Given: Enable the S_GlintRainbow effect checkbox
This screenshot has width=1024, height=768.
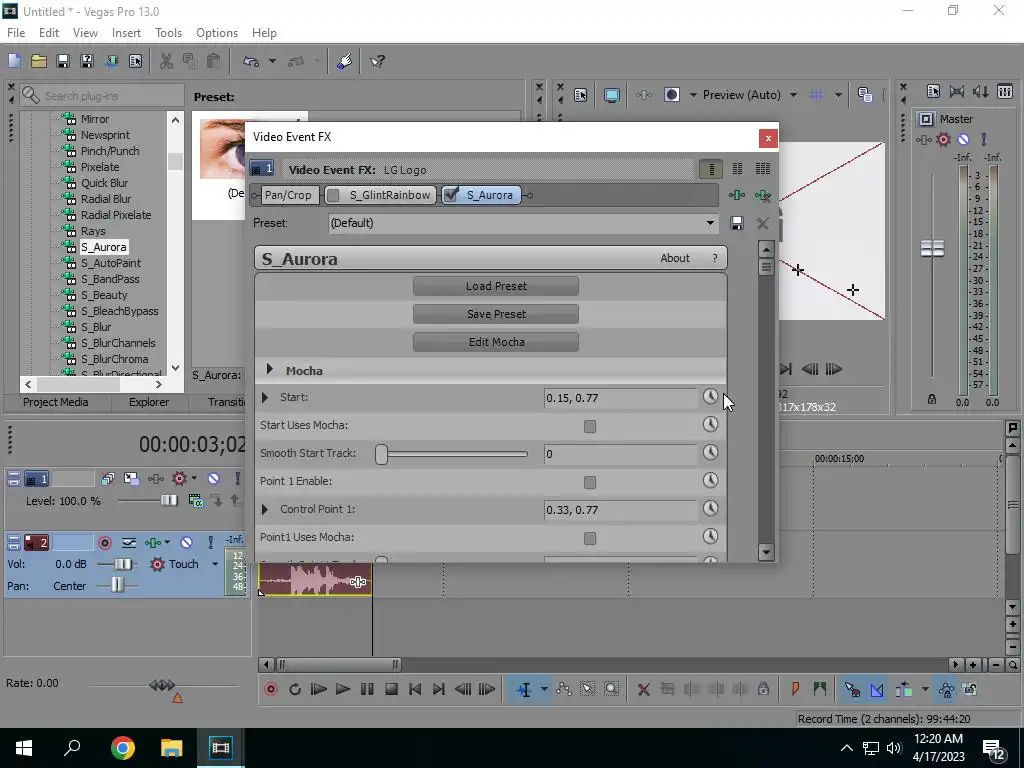Looking at the screenshot, I should pos(333,195).
